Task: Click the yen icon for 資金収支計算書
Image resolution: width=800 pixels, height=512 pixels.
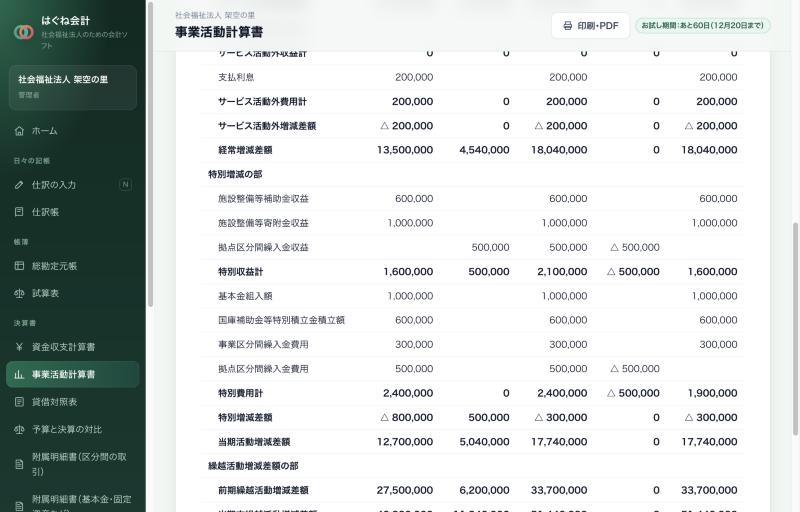Action: (x=19, y=347)
